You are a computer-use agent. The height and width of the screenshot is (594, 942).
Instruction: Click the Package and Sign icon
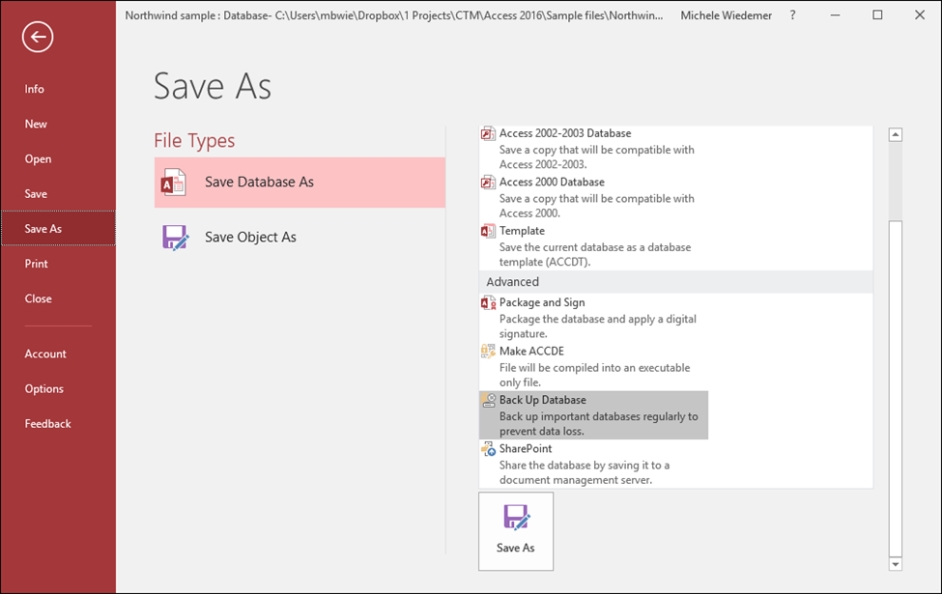point(488,303)
